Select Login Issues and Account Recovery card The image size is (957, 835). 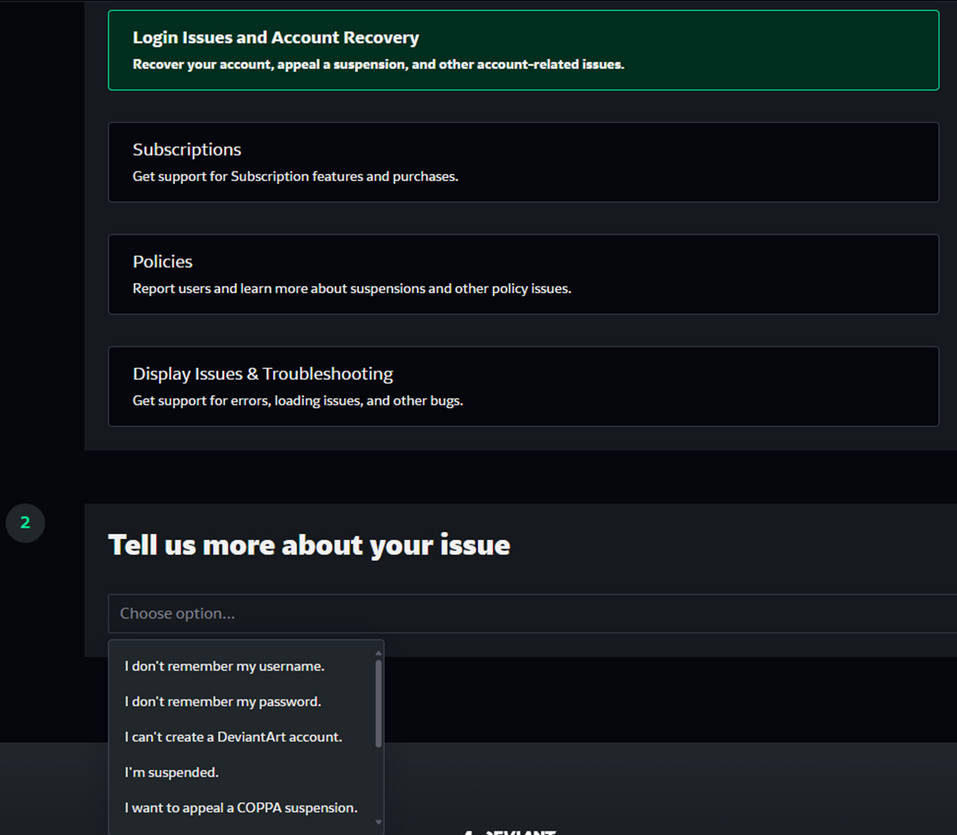523,50
